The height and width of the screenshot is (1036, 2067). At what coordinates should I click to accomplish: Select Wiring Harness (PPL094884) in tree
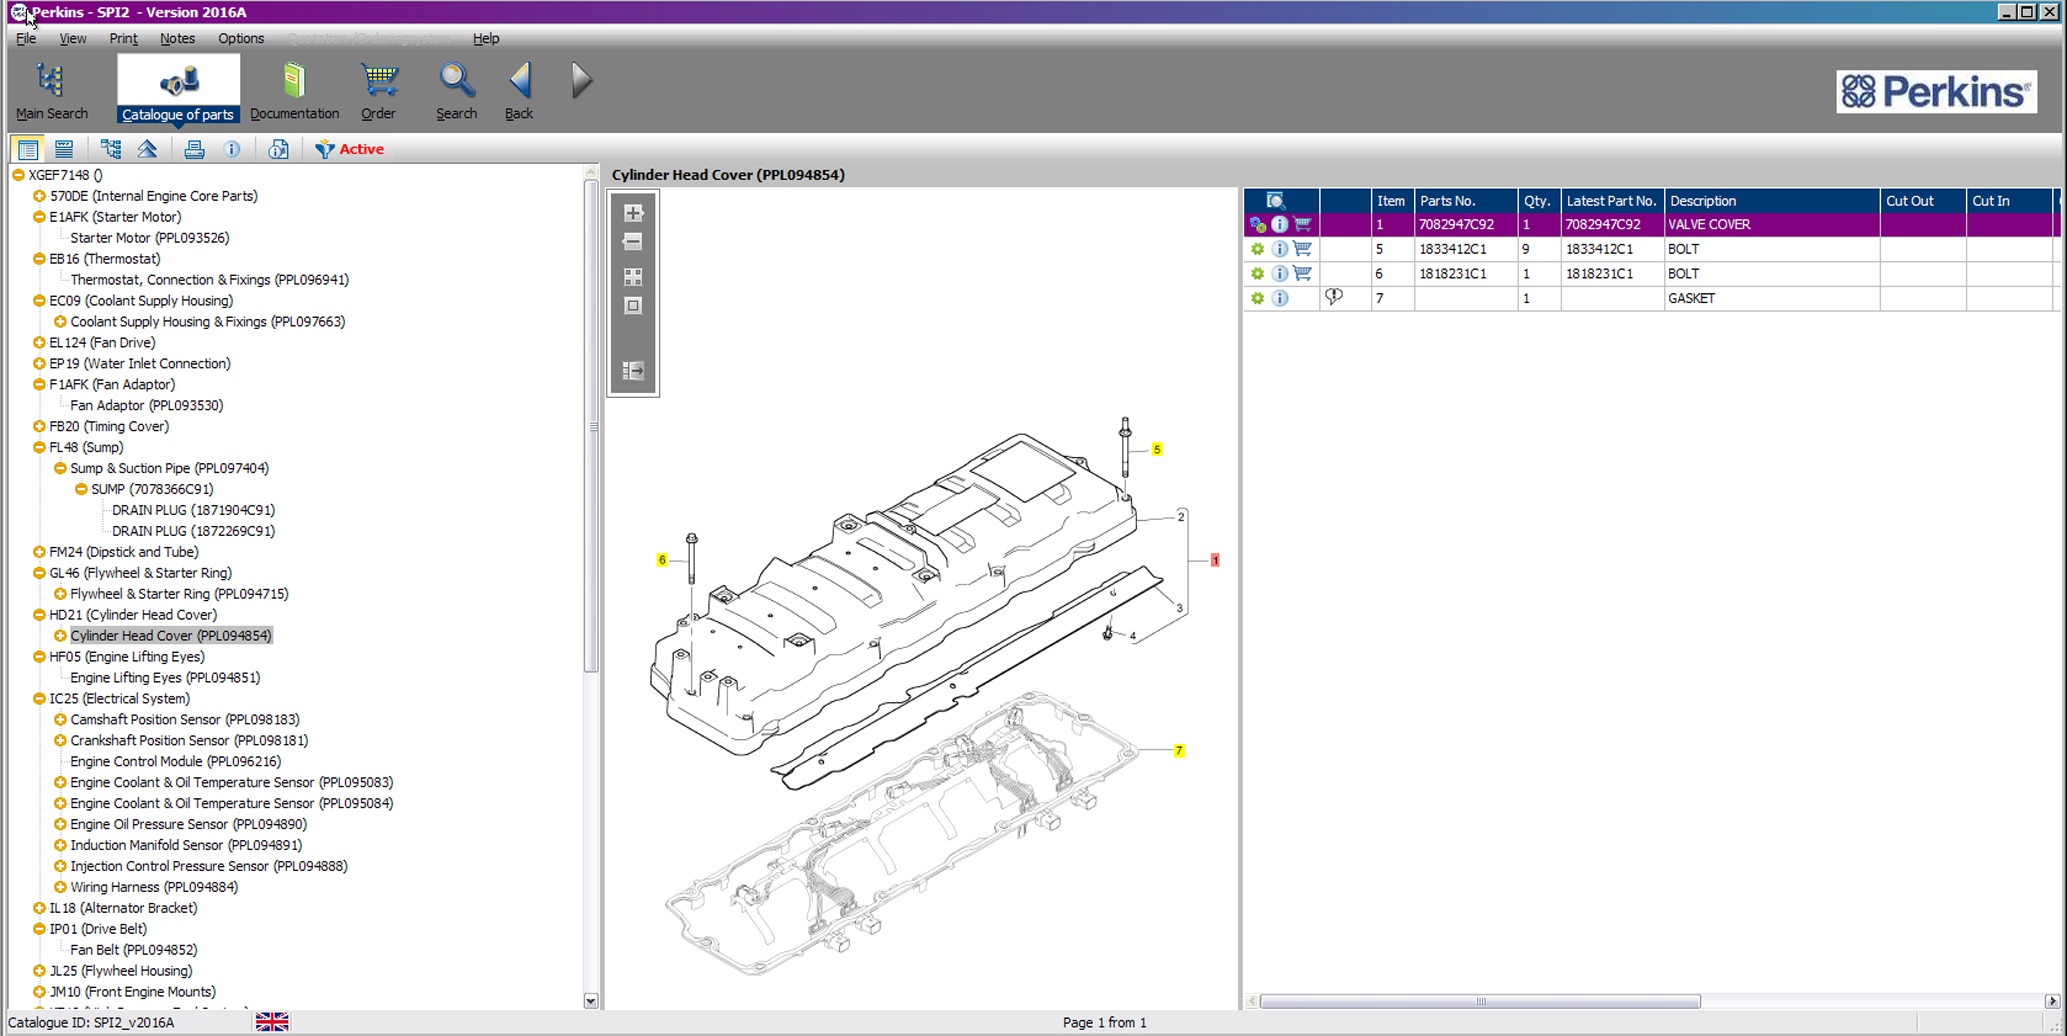(154, 887)
